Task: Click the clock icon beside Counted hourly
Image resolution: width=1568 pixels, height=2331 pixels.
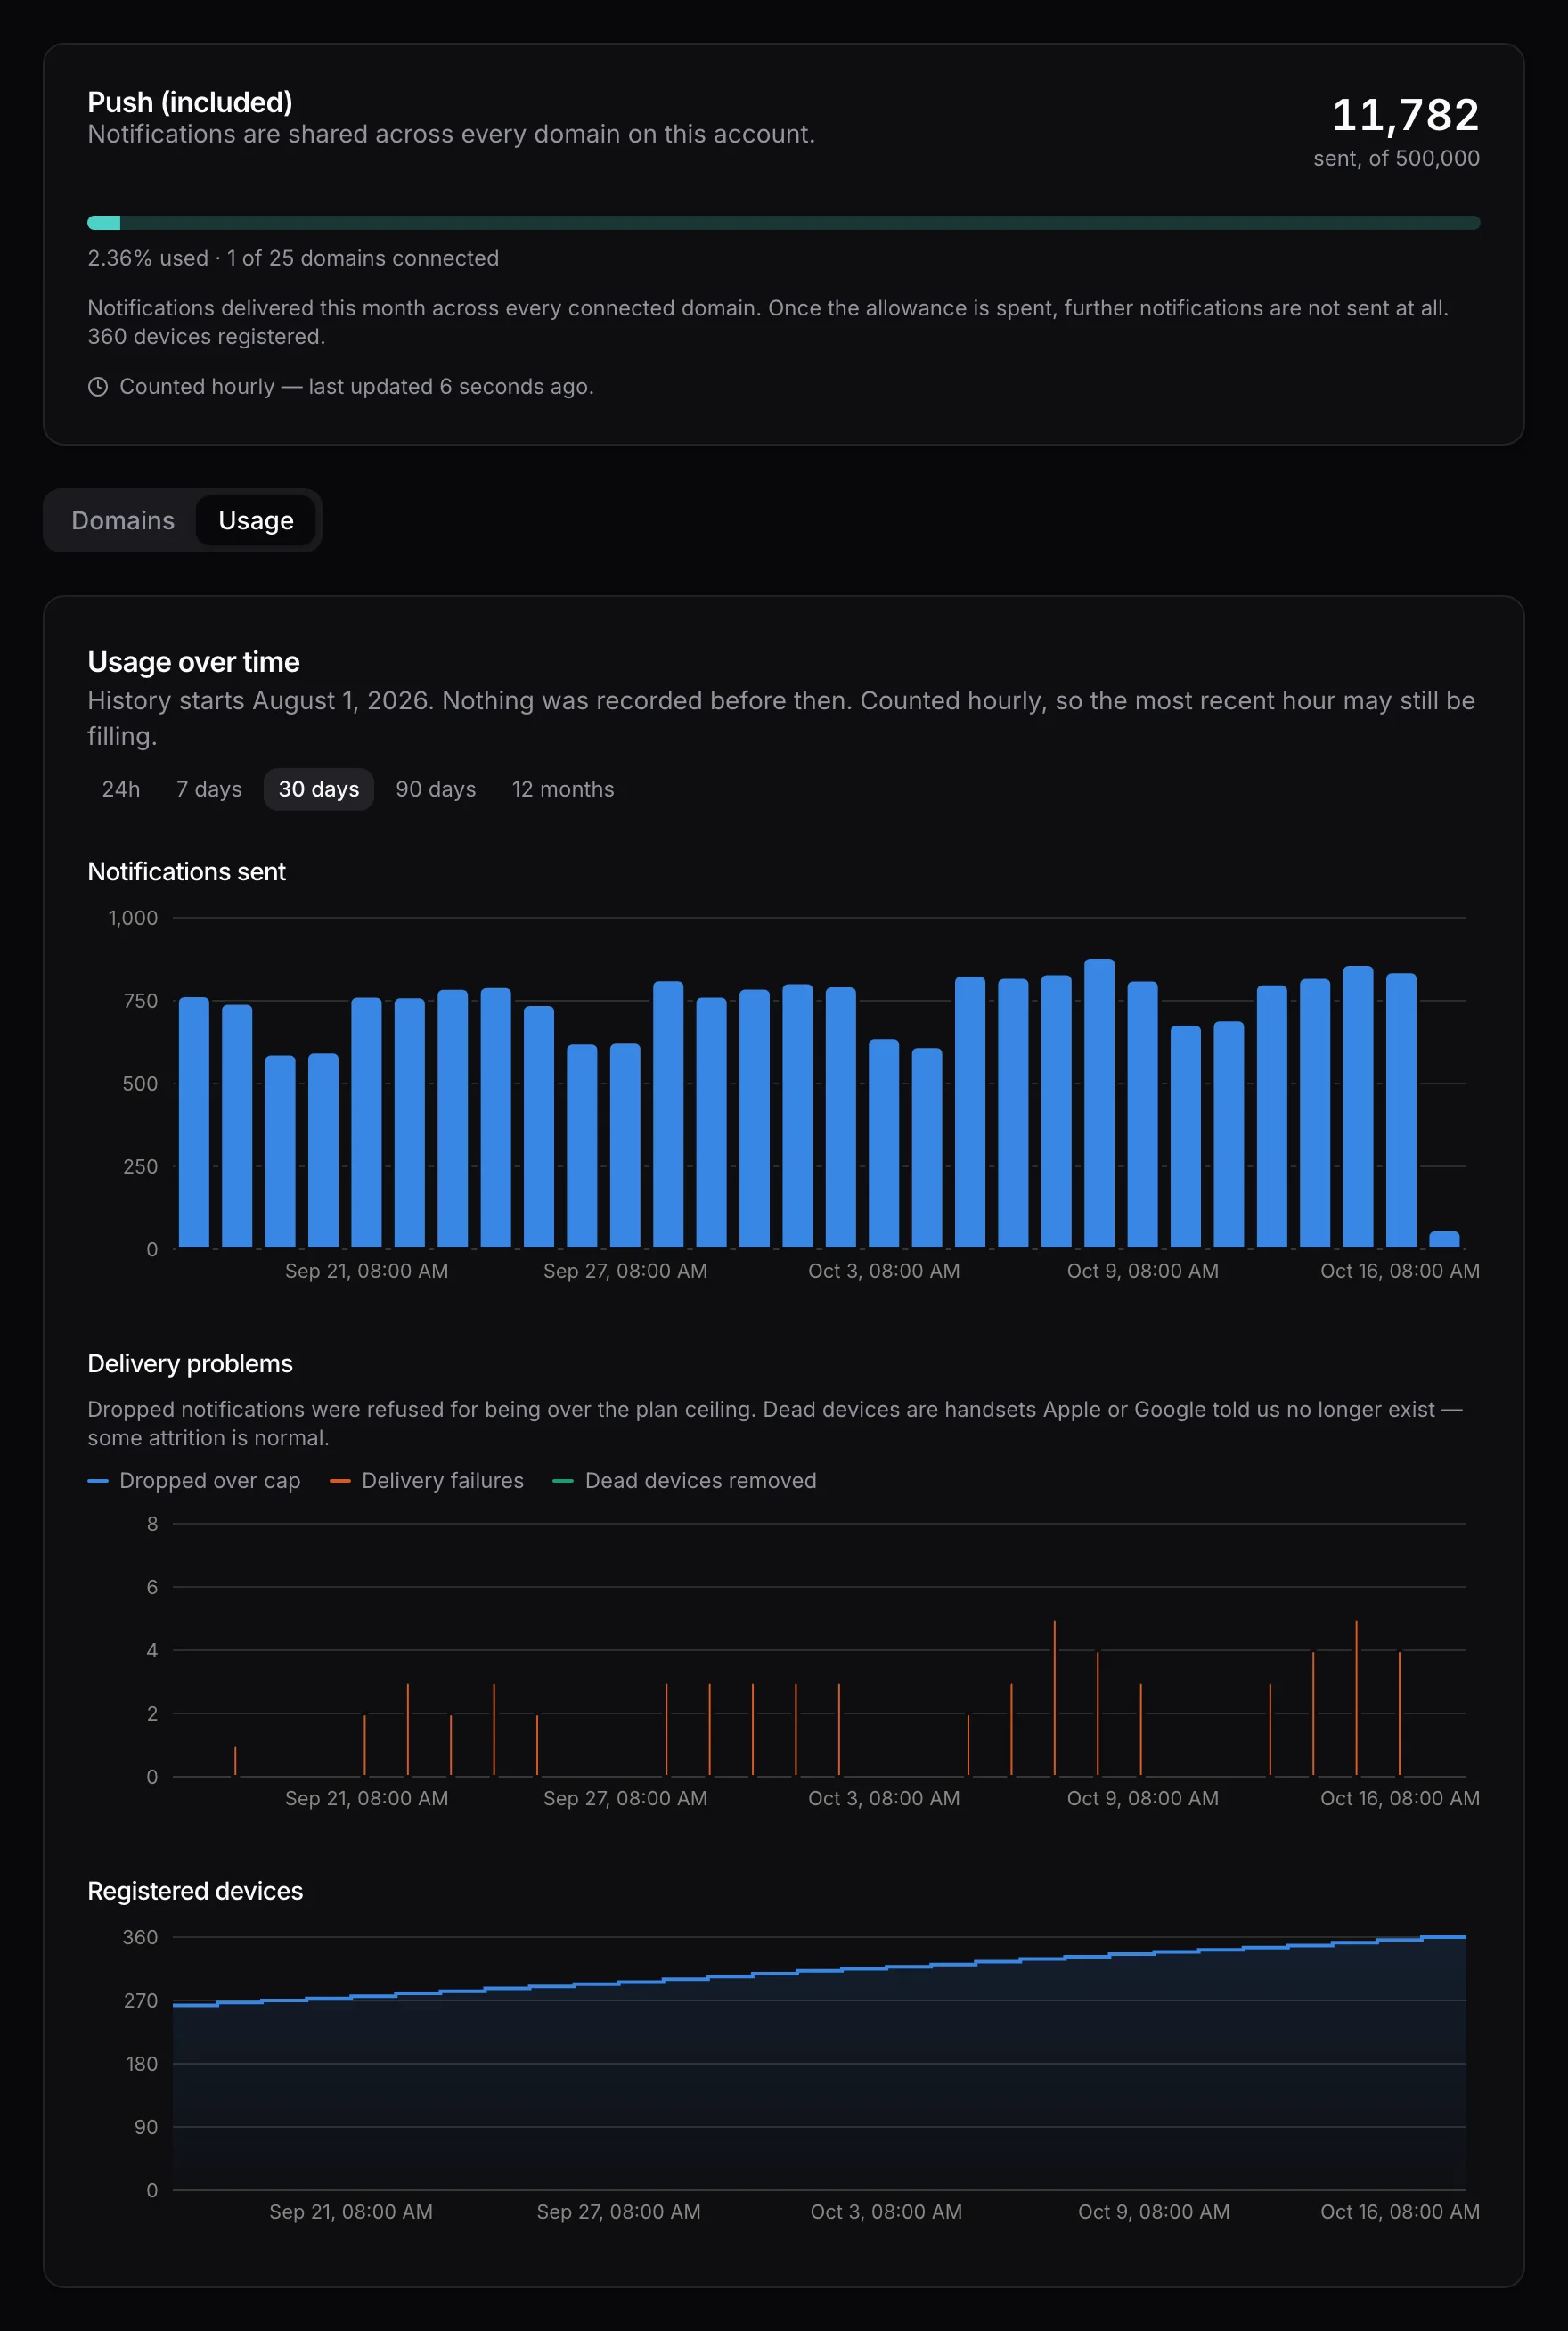Action: 98,386
